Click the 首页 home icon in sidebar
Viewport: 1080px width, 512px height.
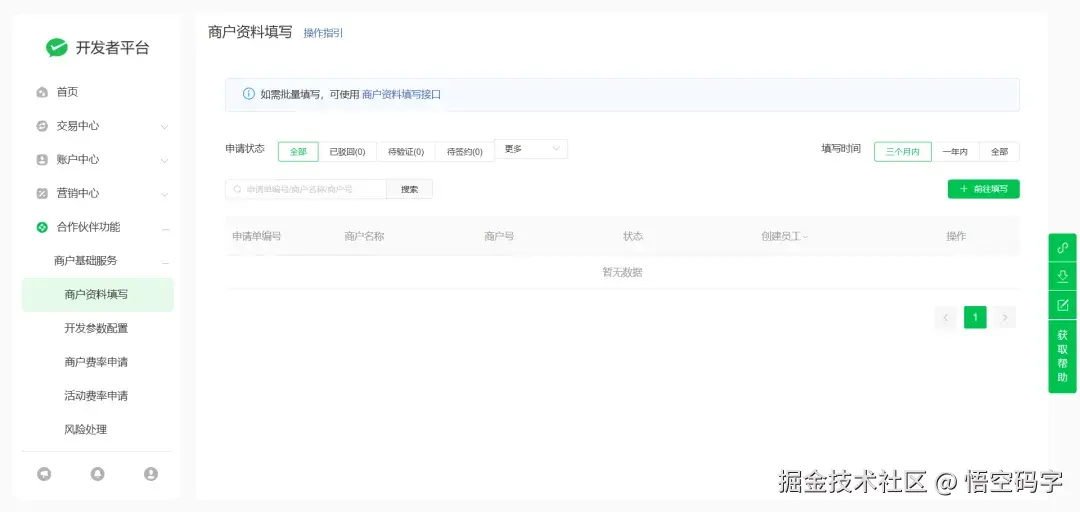pyautogui.click(x=42, y=92)
